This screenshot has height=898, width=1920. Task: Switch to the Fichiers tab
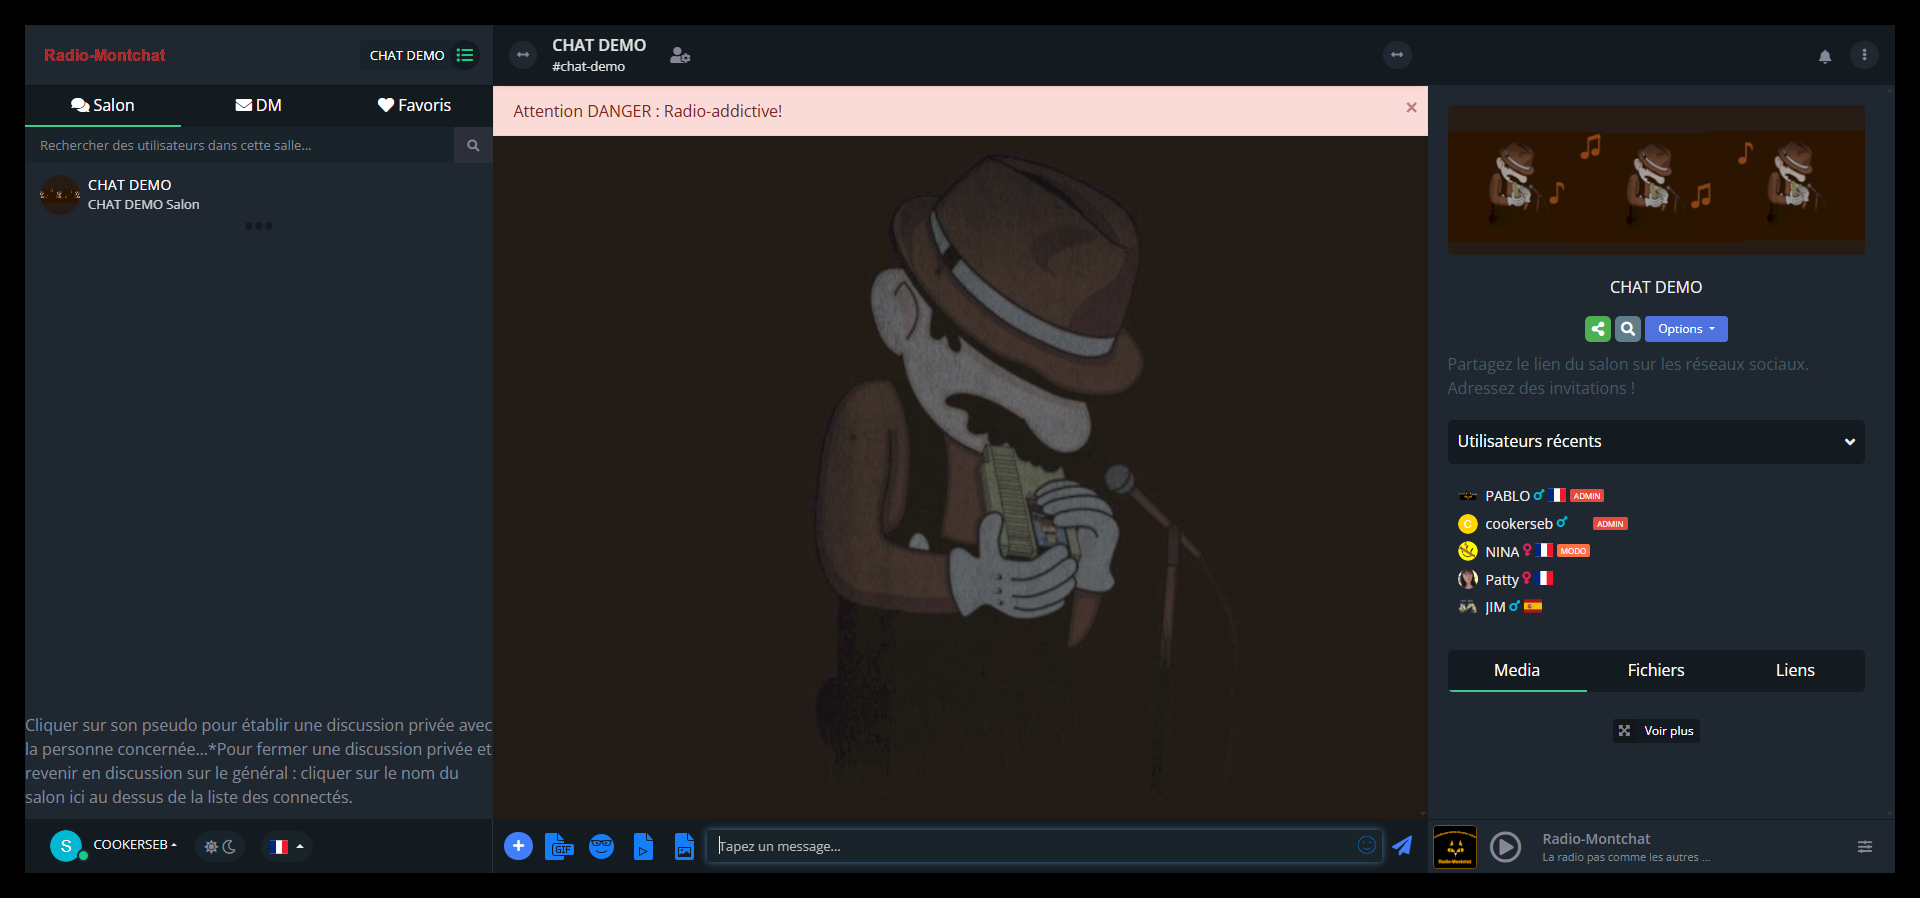click(x=1655, y=671)
